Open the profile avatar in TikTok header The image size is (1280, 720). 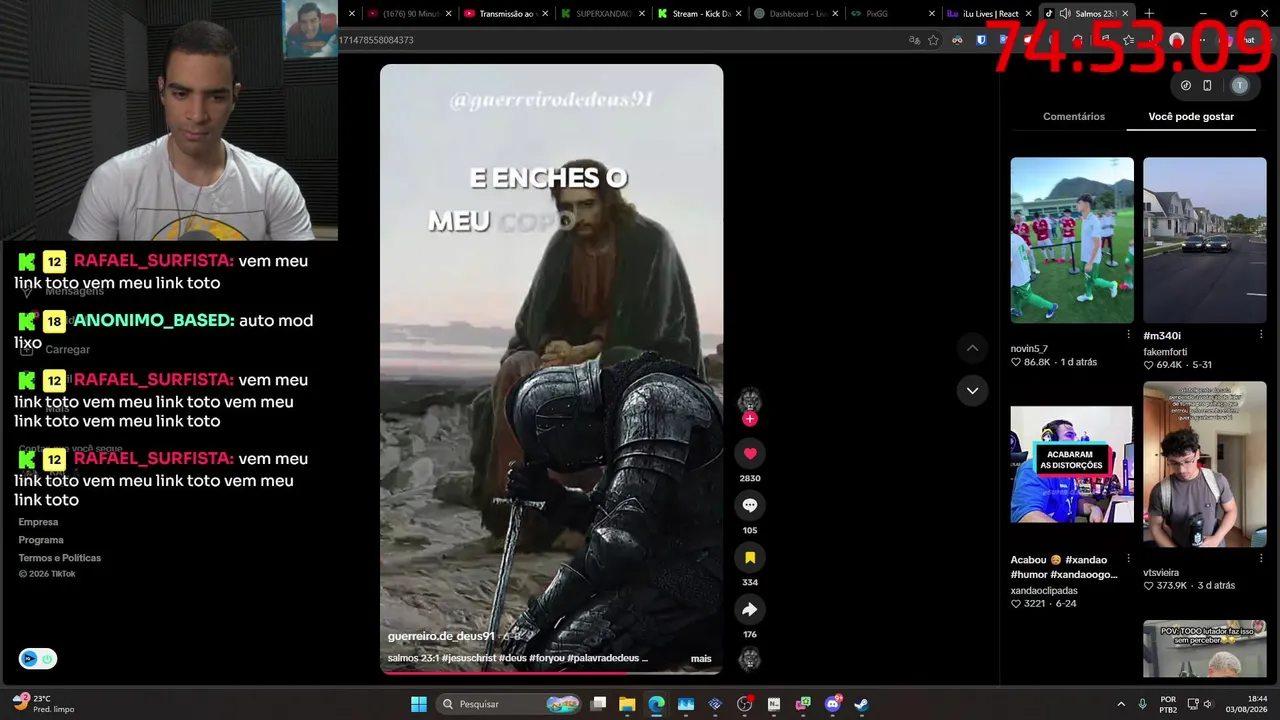[1240, 85]
